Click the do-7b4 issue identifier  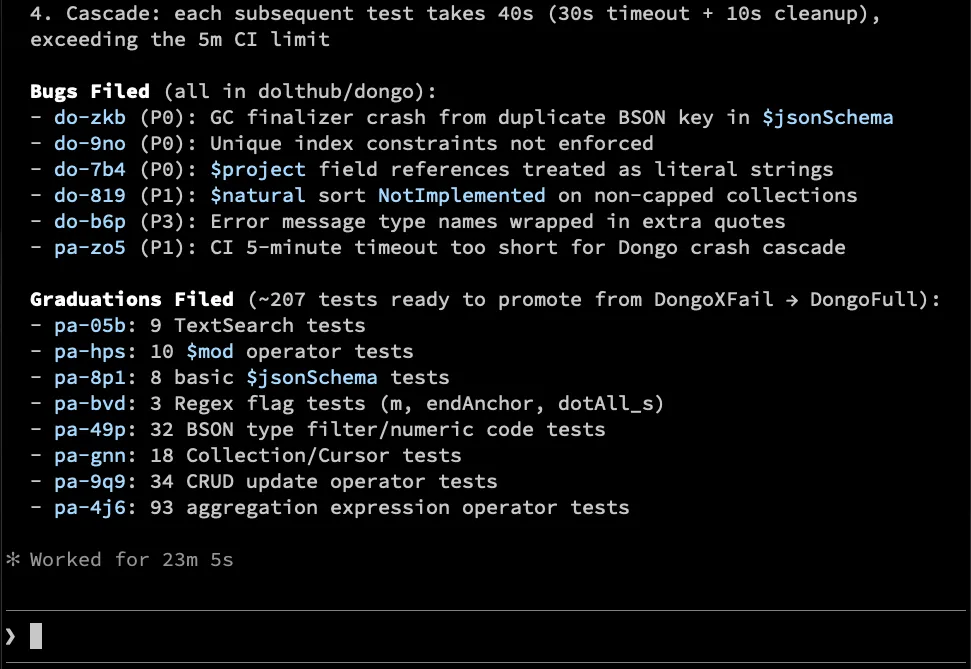point(90,170)
